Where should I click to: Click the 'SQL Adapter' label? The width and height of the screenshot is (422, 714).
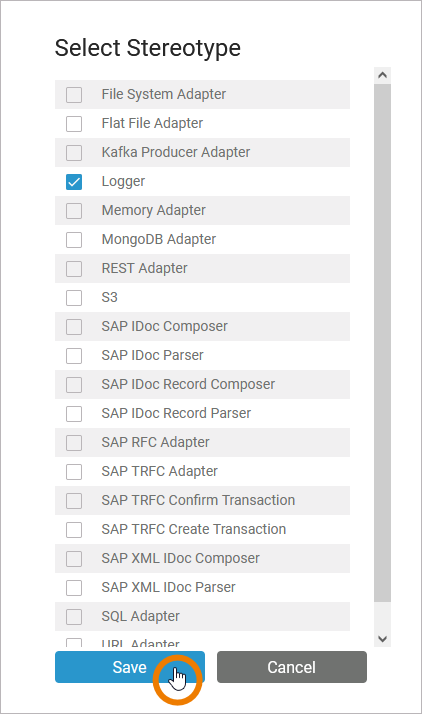(141, 616)
